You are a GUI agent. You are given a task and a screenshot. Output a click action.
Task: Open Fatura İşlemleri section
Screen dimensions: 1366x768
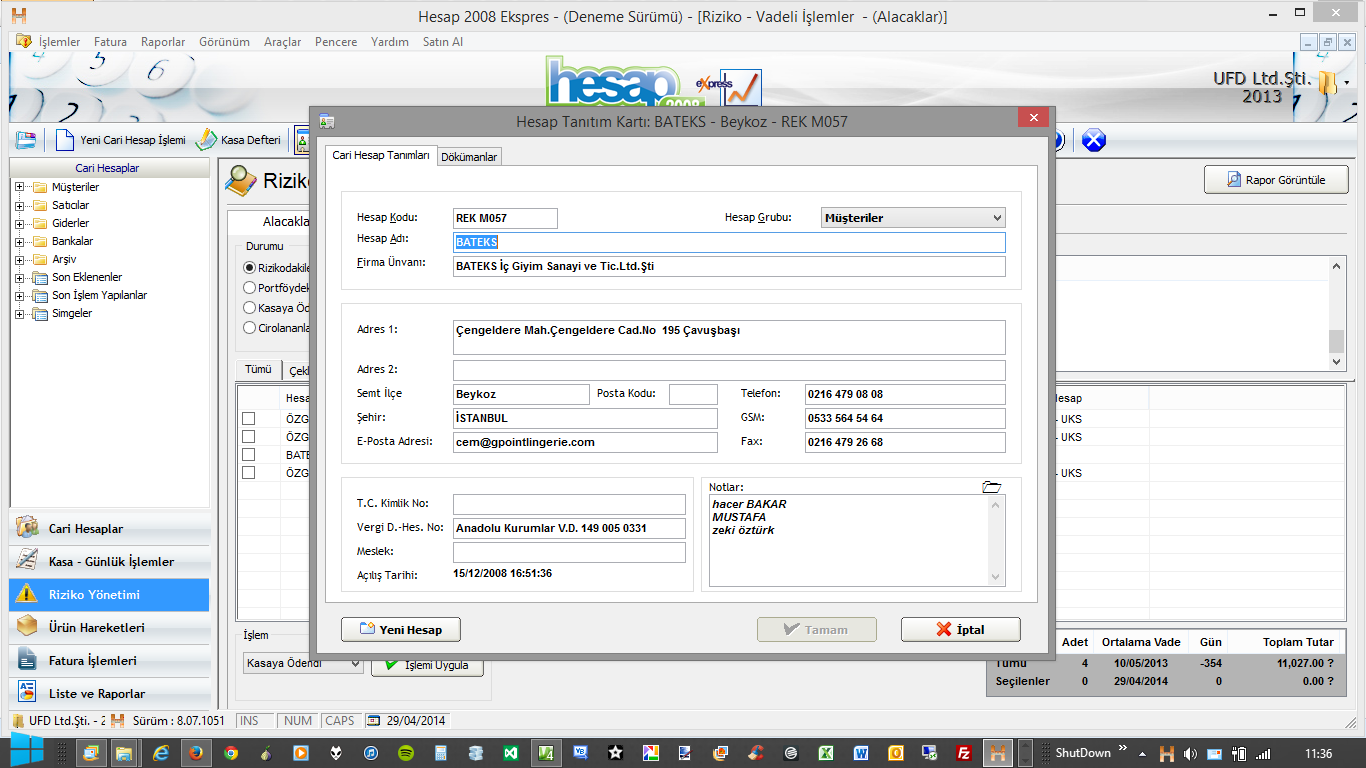coord(110,661)
